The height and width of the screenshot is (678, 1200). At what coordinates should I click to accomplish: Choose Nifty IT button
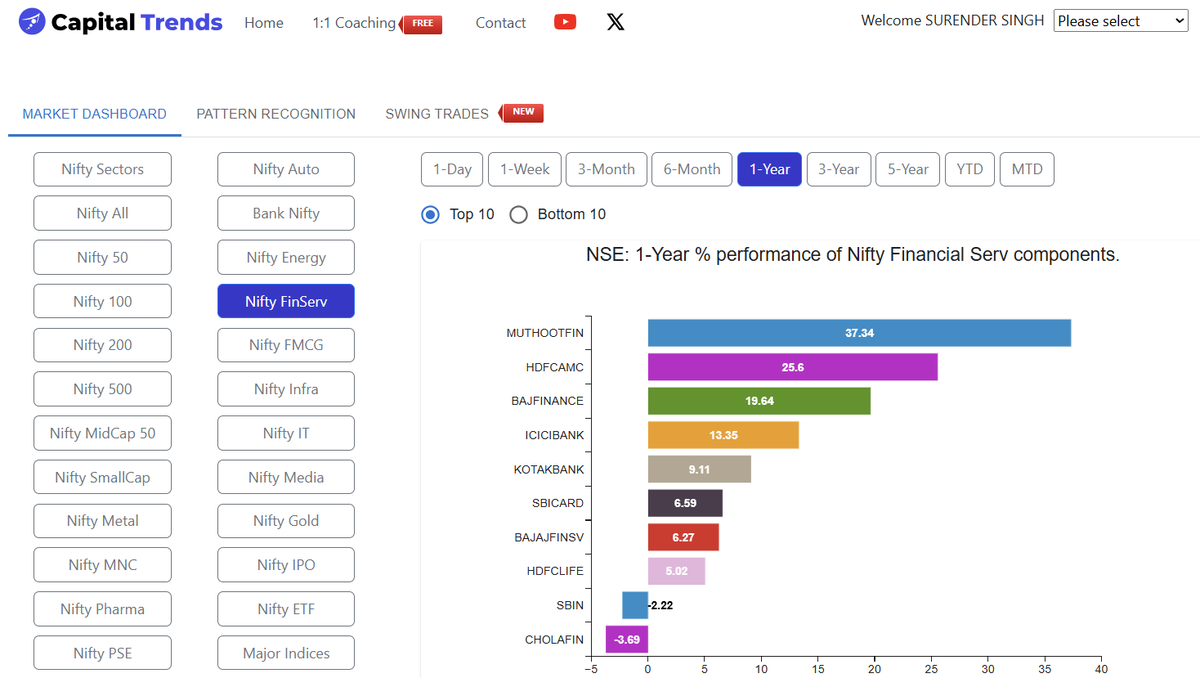click(x=286, y=433)
